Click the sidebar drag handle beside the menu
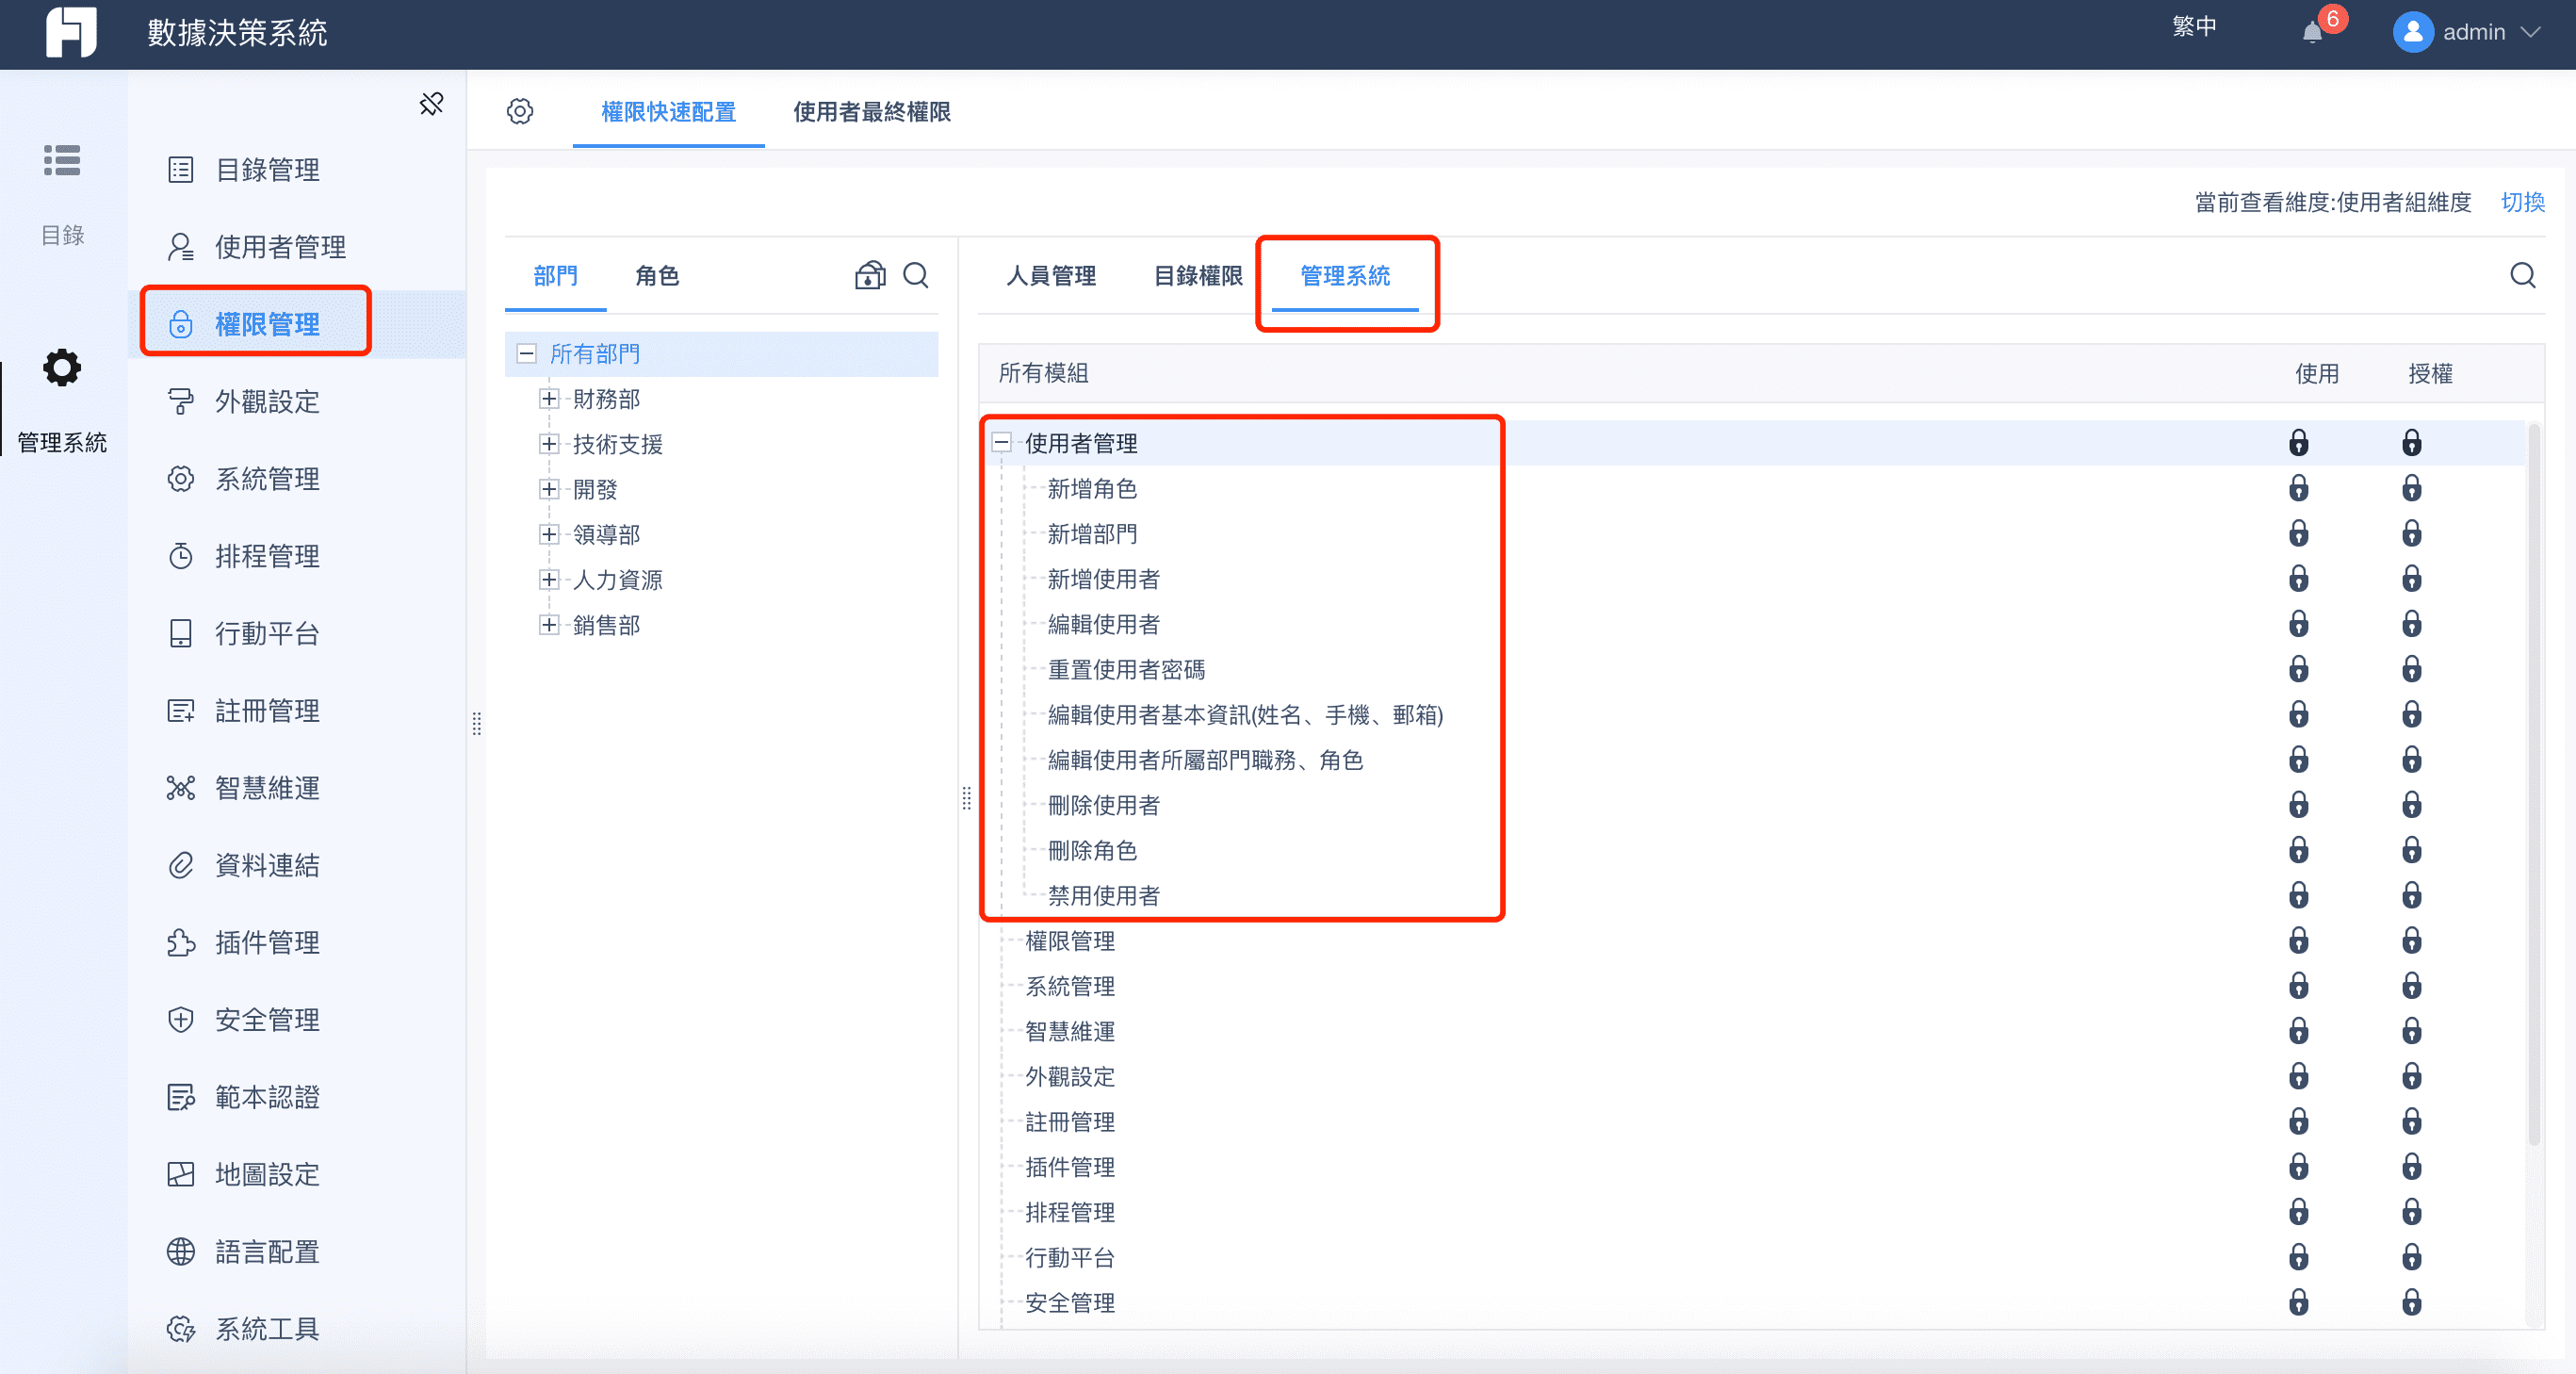The width and height of the screenshot is (2576, 1374). click(x=477, y=723)
